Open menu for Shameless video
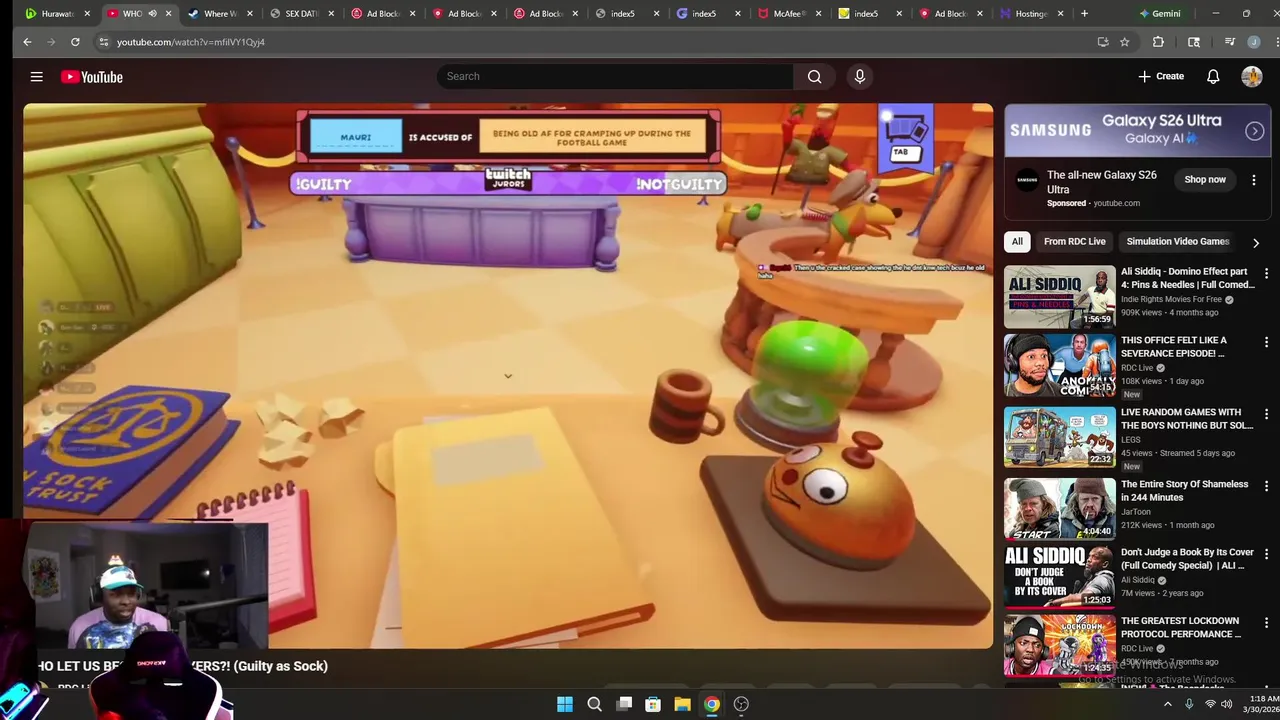1280x720 pixels. point(1266,486)
